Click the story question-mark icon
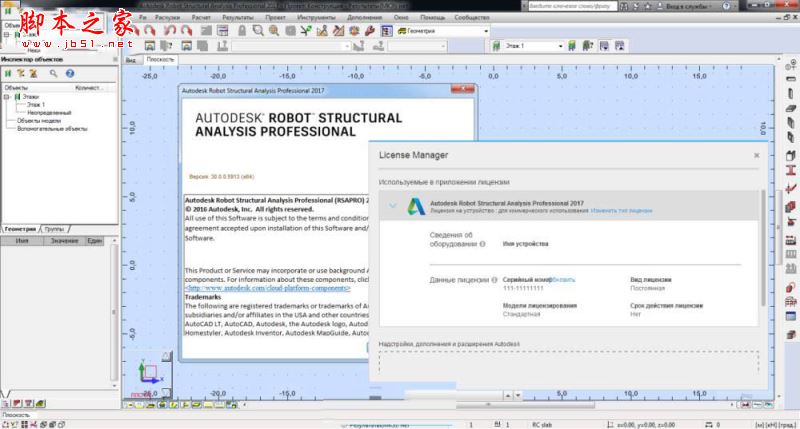The image size is (800, 429). pos(588,46)
